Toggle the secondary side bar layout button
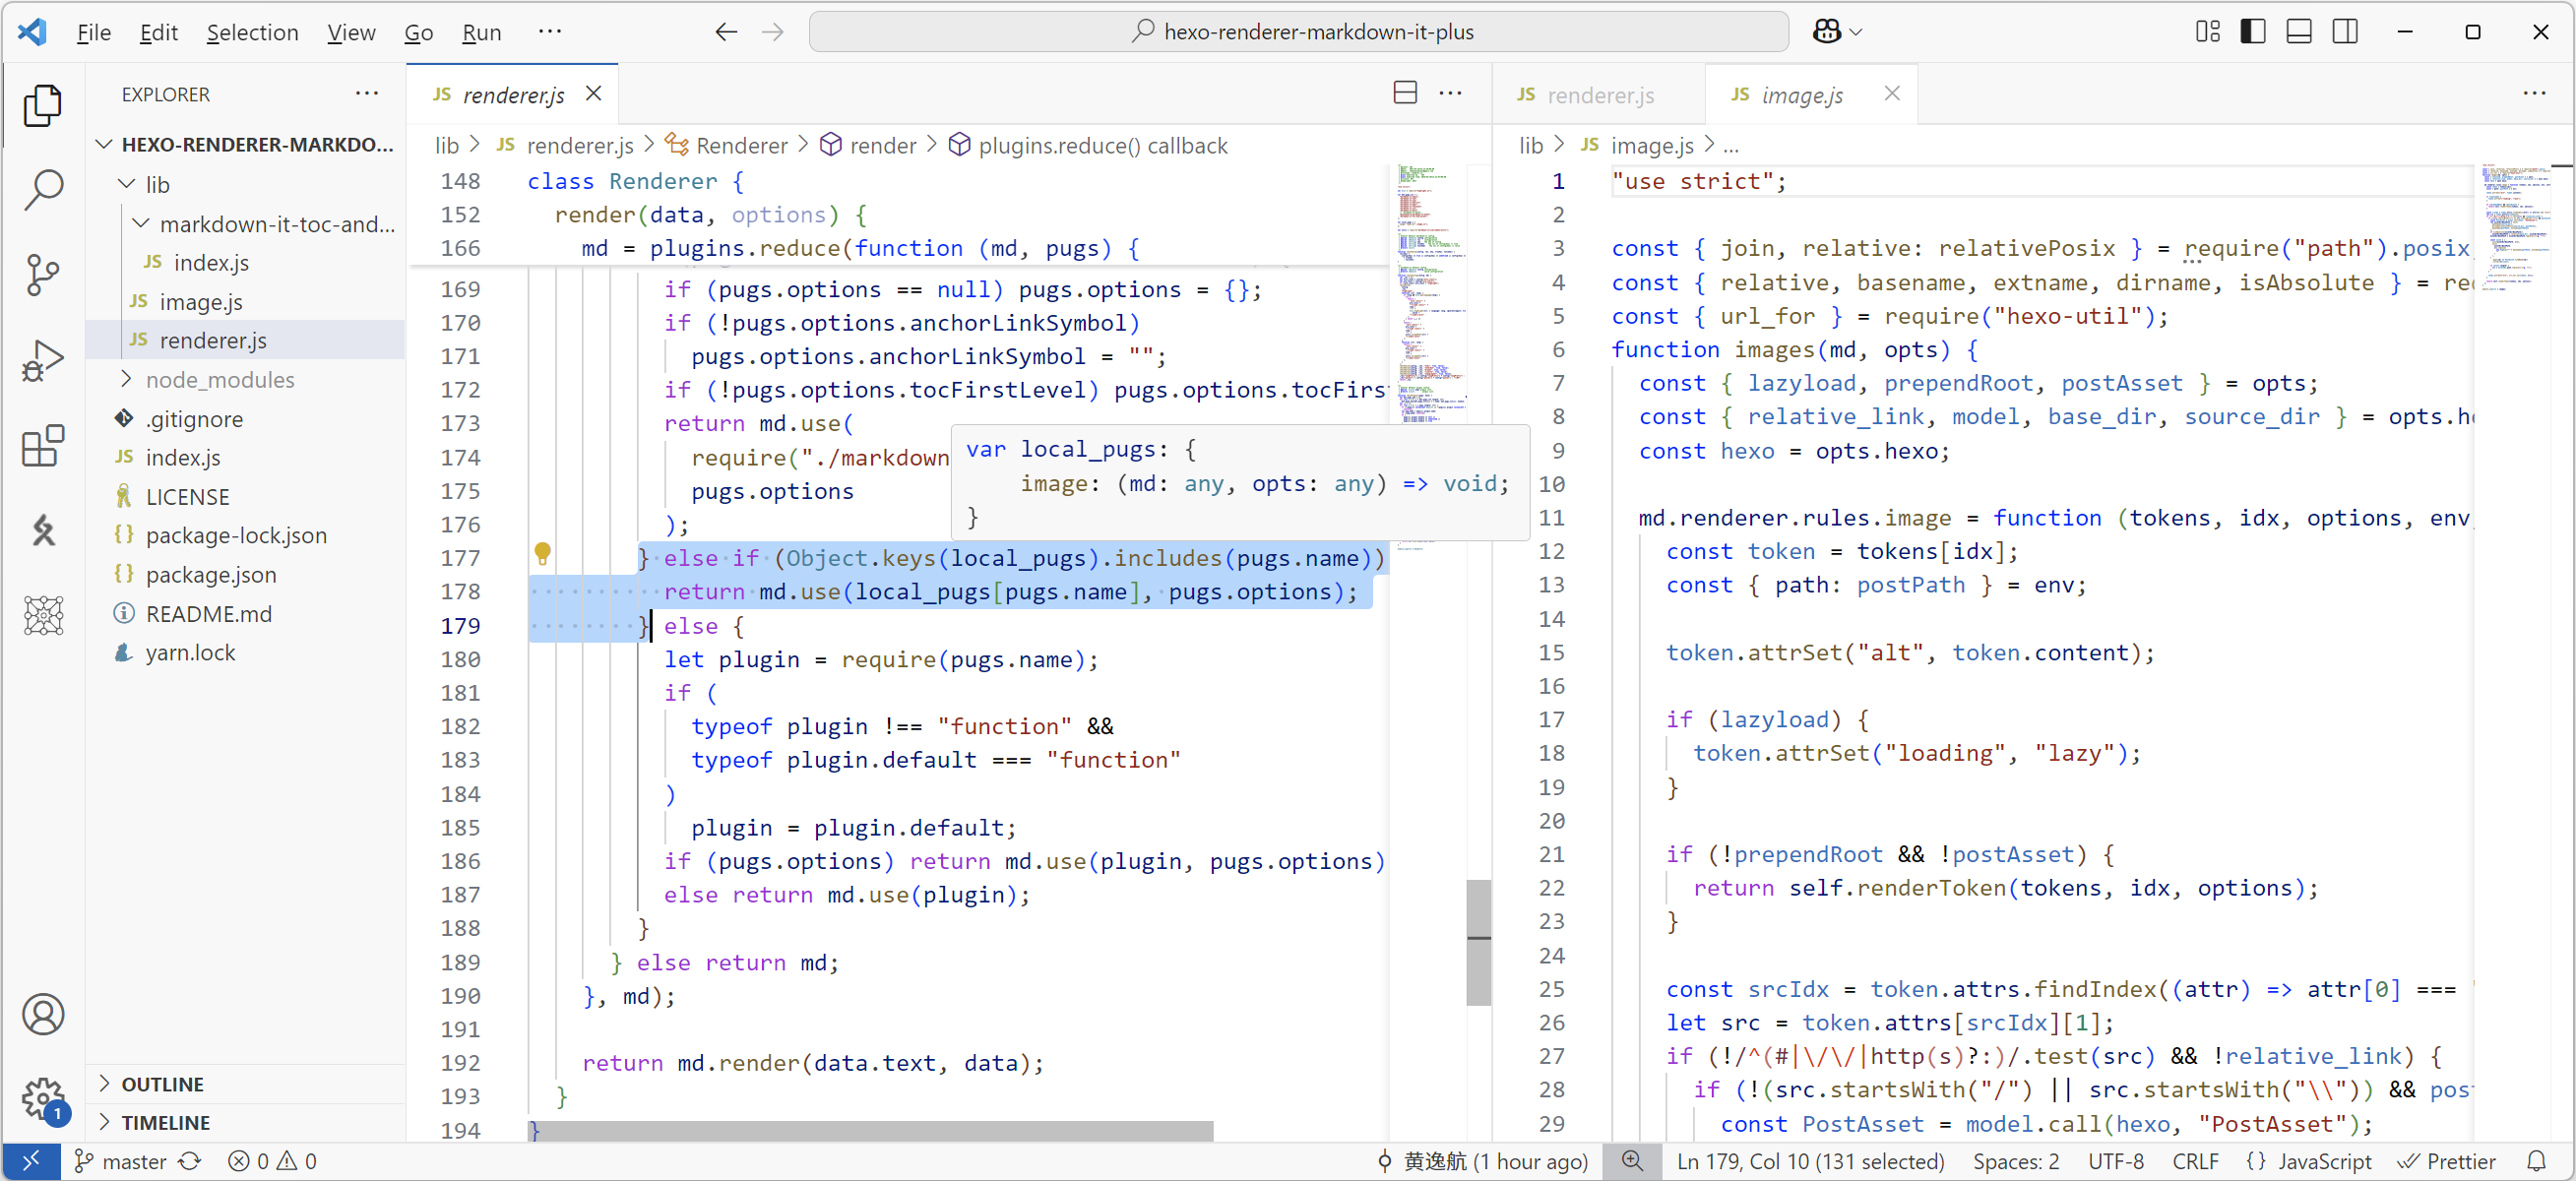 2345,32
